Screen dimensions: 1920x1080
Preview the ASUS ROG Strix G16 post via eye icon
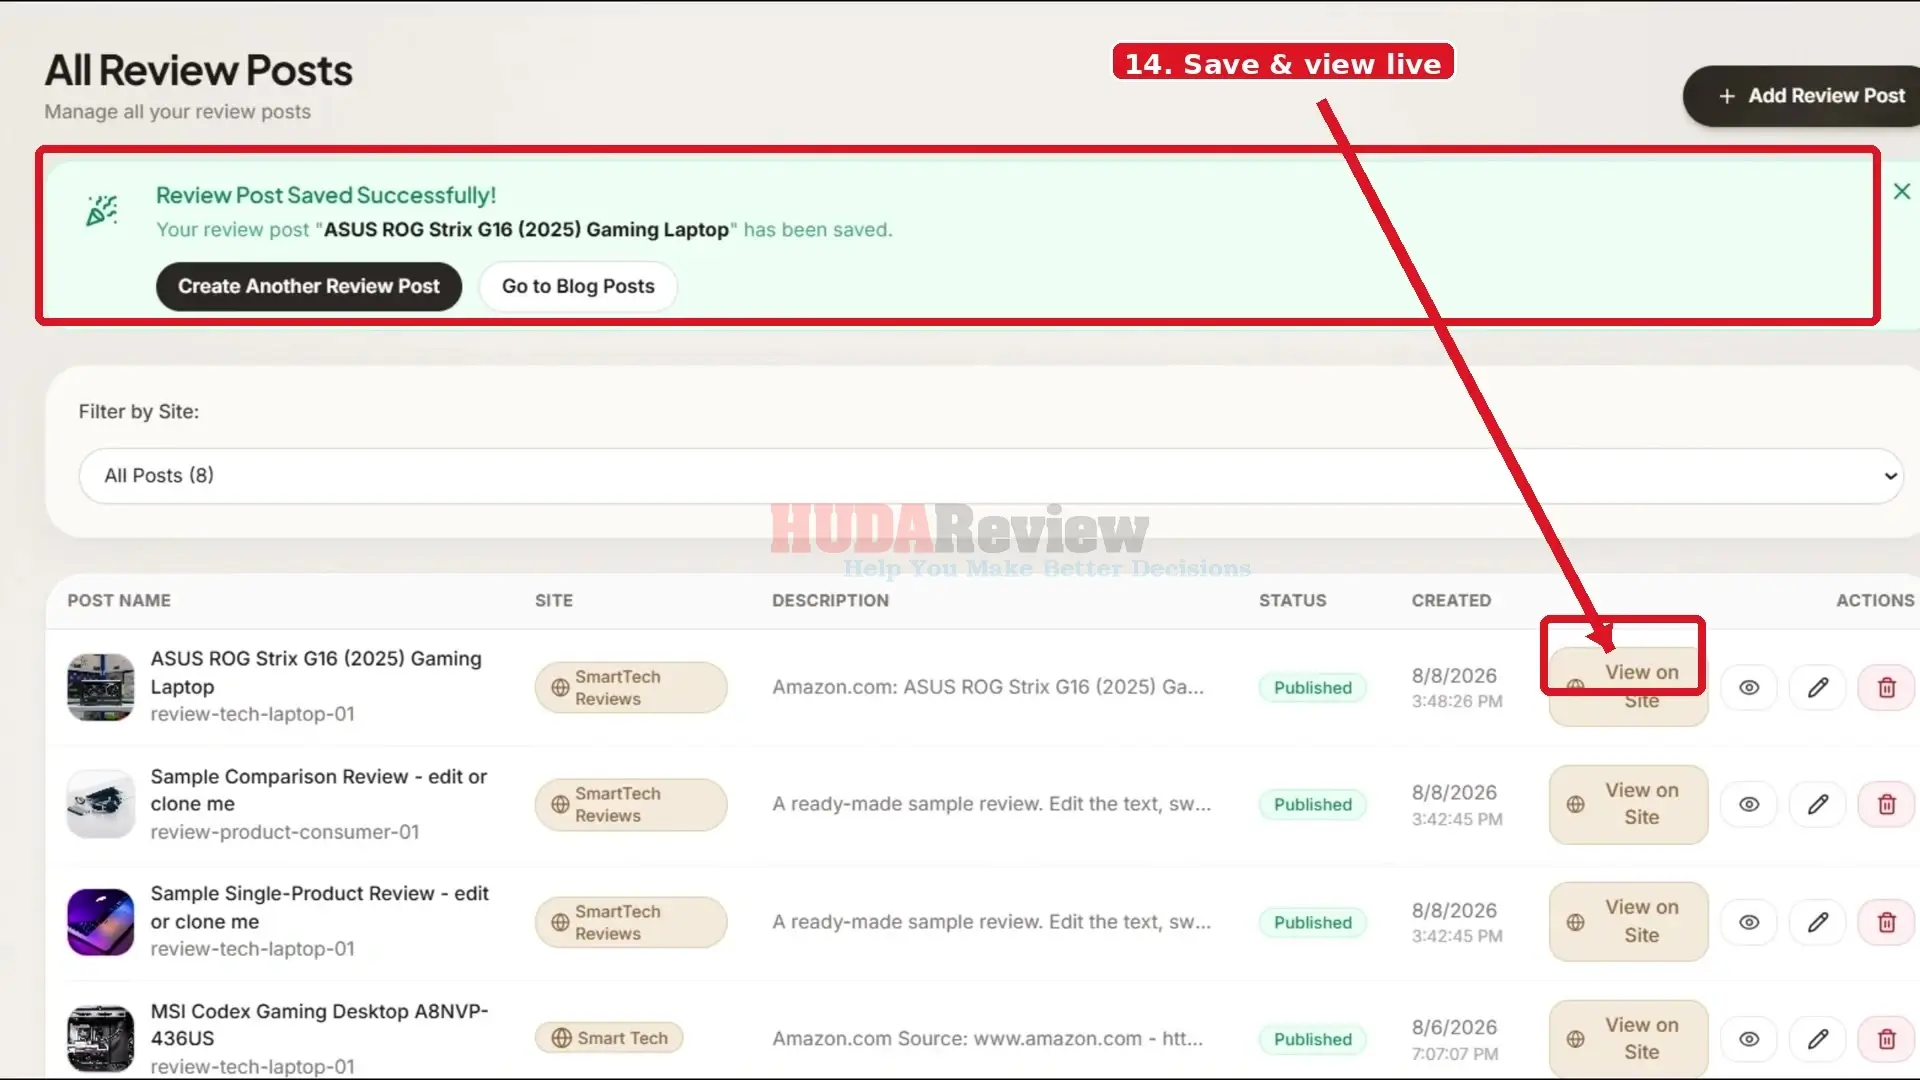1749,687
